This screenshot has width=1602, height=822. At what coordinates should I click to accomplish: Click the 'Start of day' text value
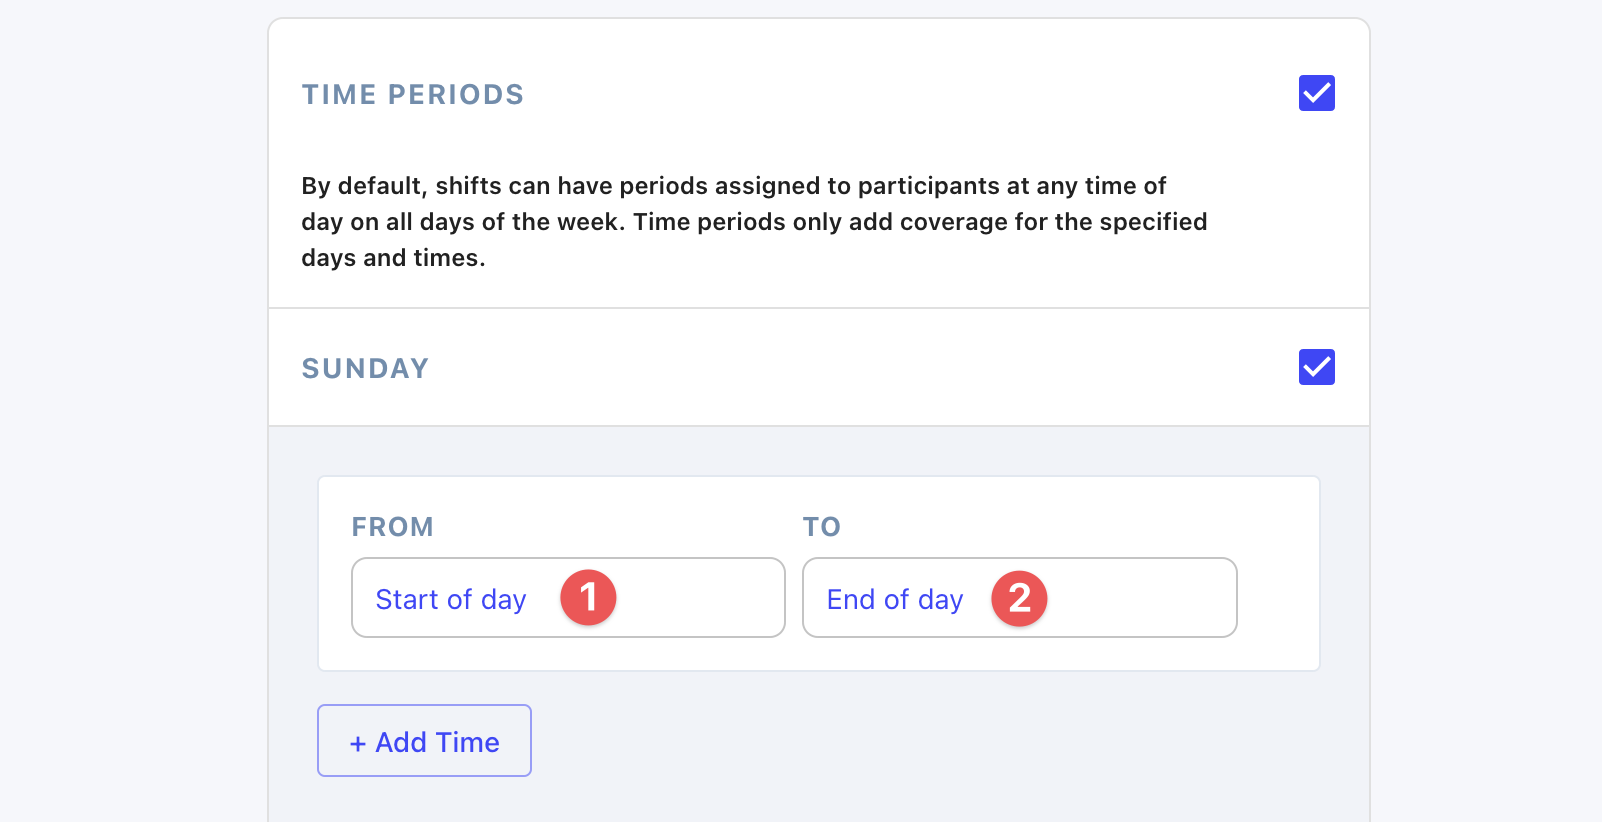(451, 599)
